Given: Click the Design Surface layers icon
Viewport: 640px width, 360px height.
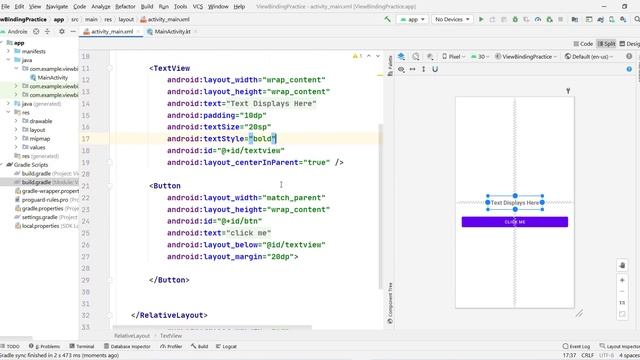Looking at the screenshot, I should pyautogui.click(x=401, y=56).
